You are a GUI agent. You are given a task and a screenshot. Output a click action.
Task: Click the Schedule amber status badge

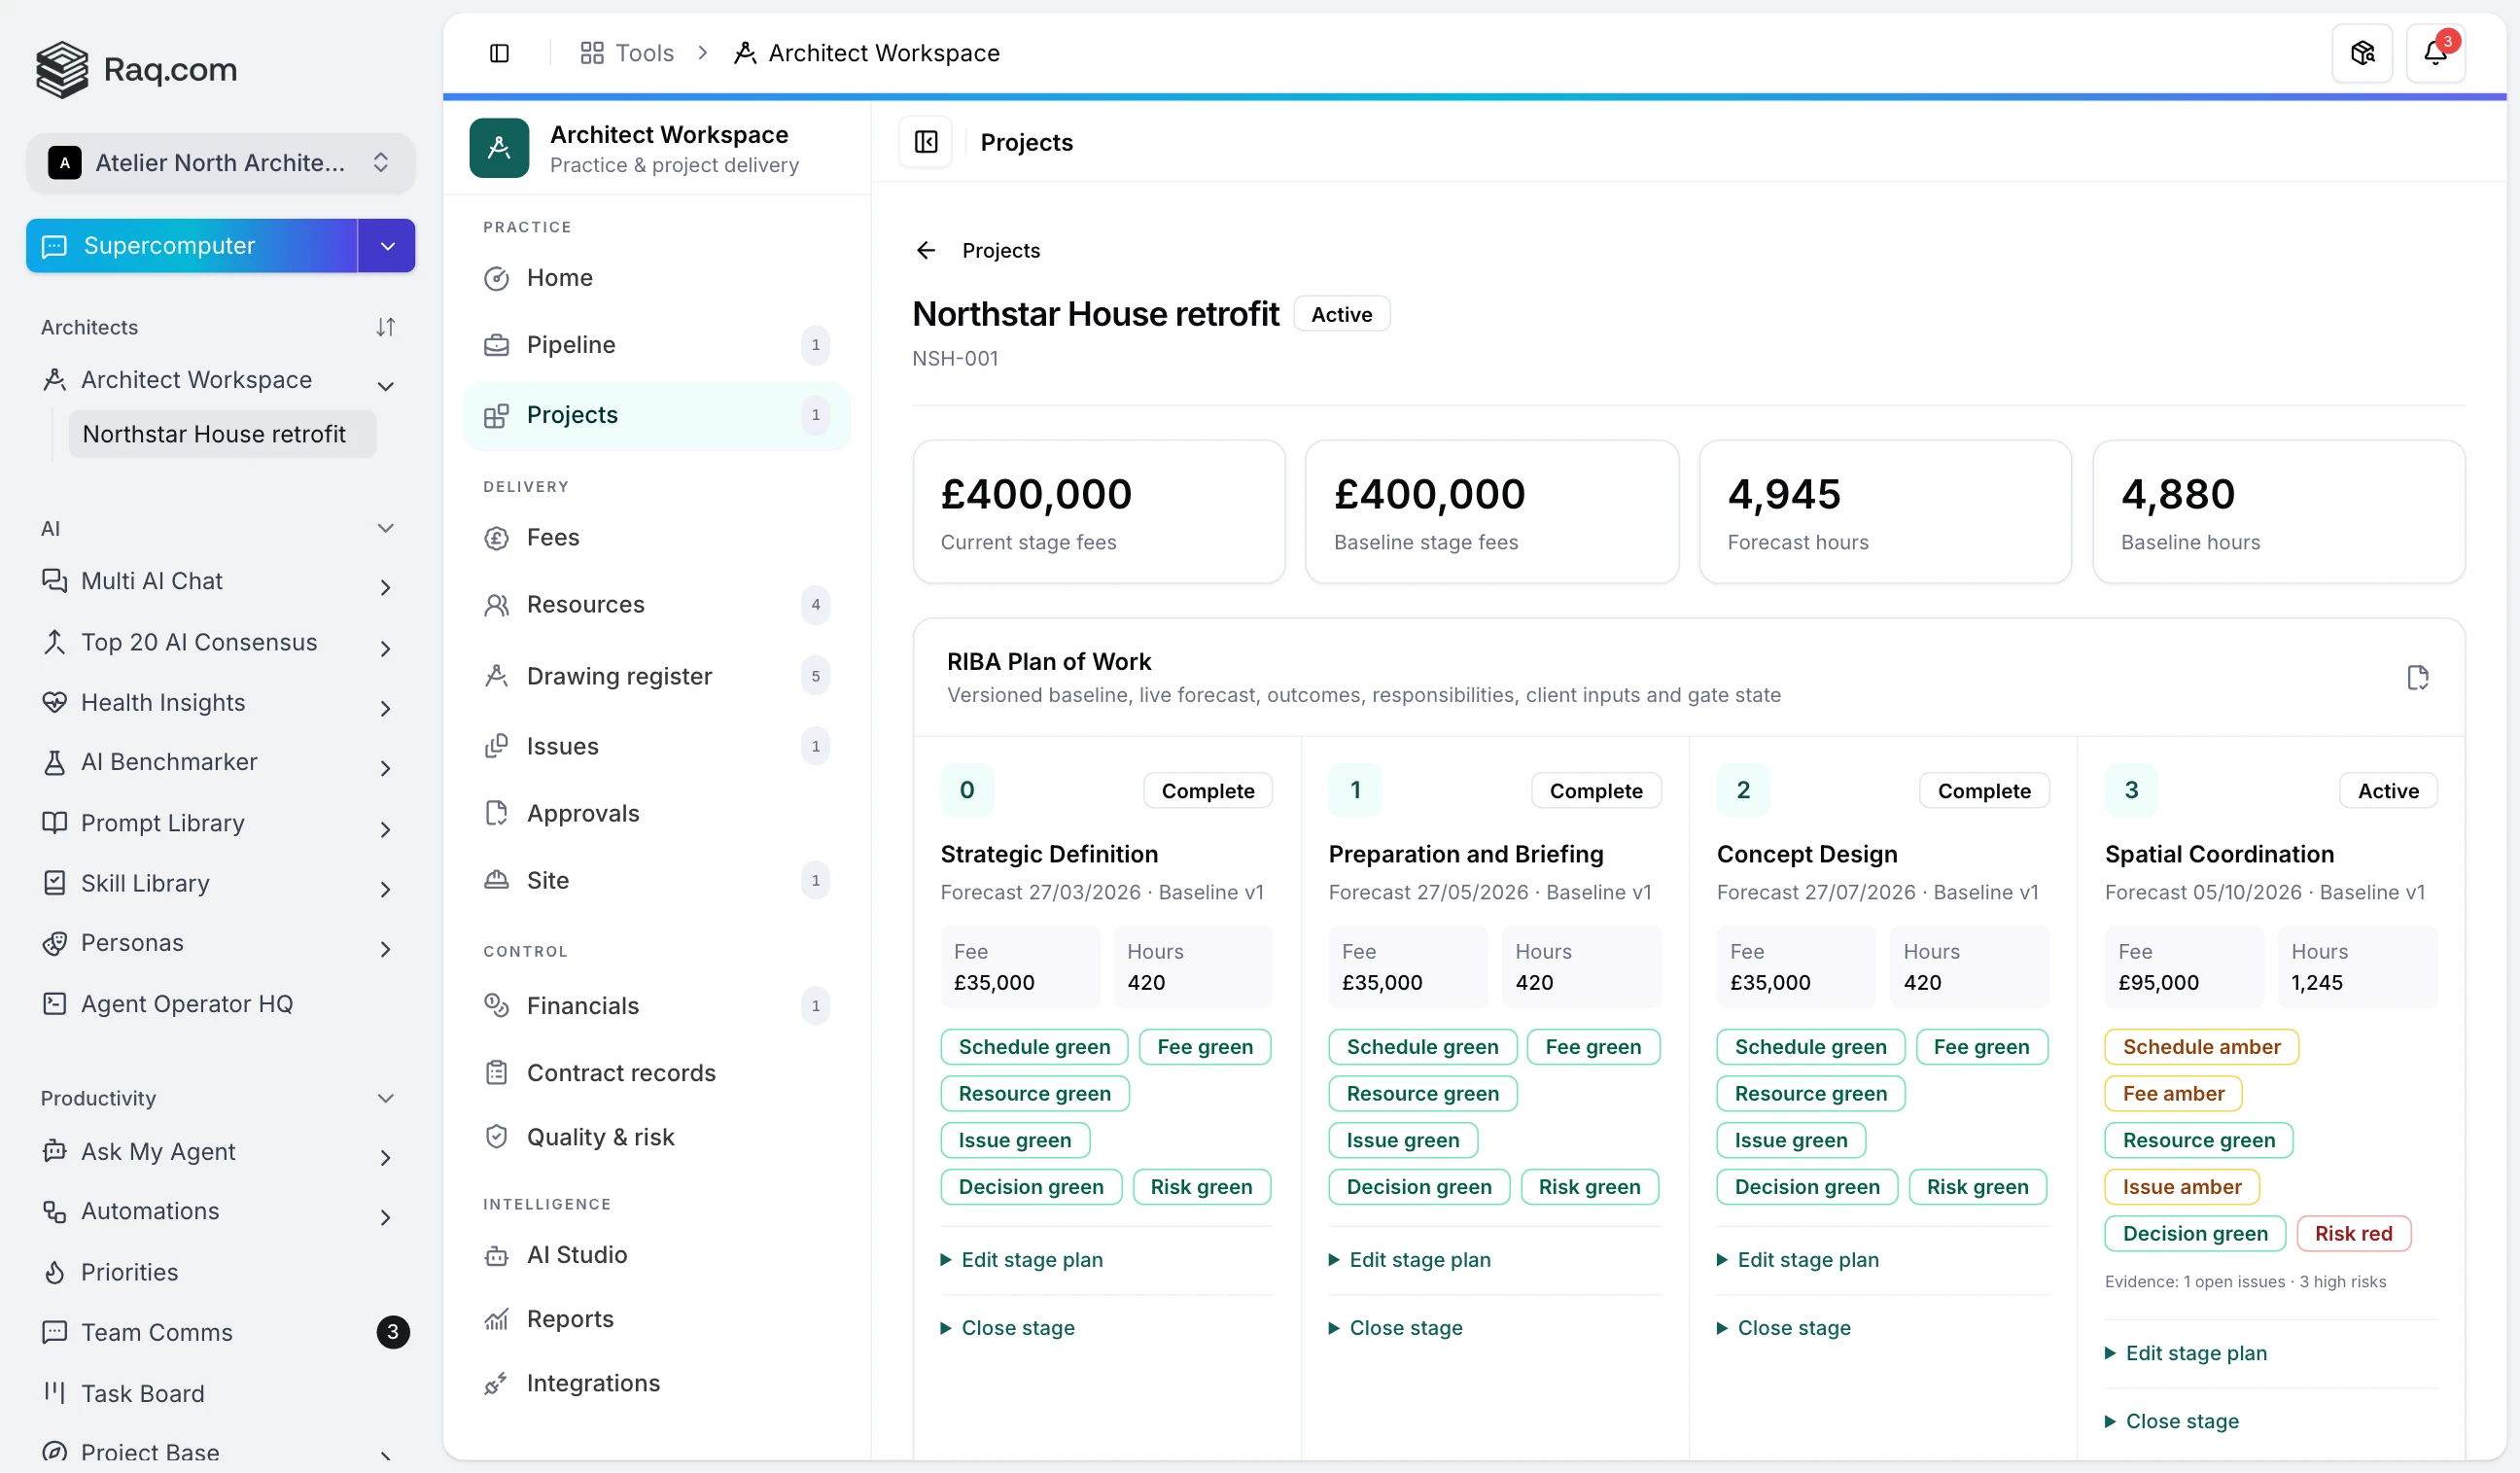pyautogui.click(x=2201, y=1047)
